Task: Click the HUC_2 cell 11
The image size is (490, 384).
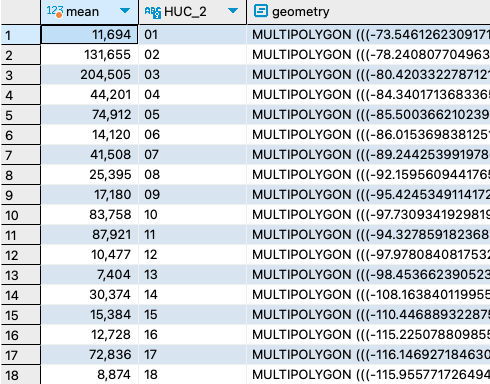Action: (192, 235)
